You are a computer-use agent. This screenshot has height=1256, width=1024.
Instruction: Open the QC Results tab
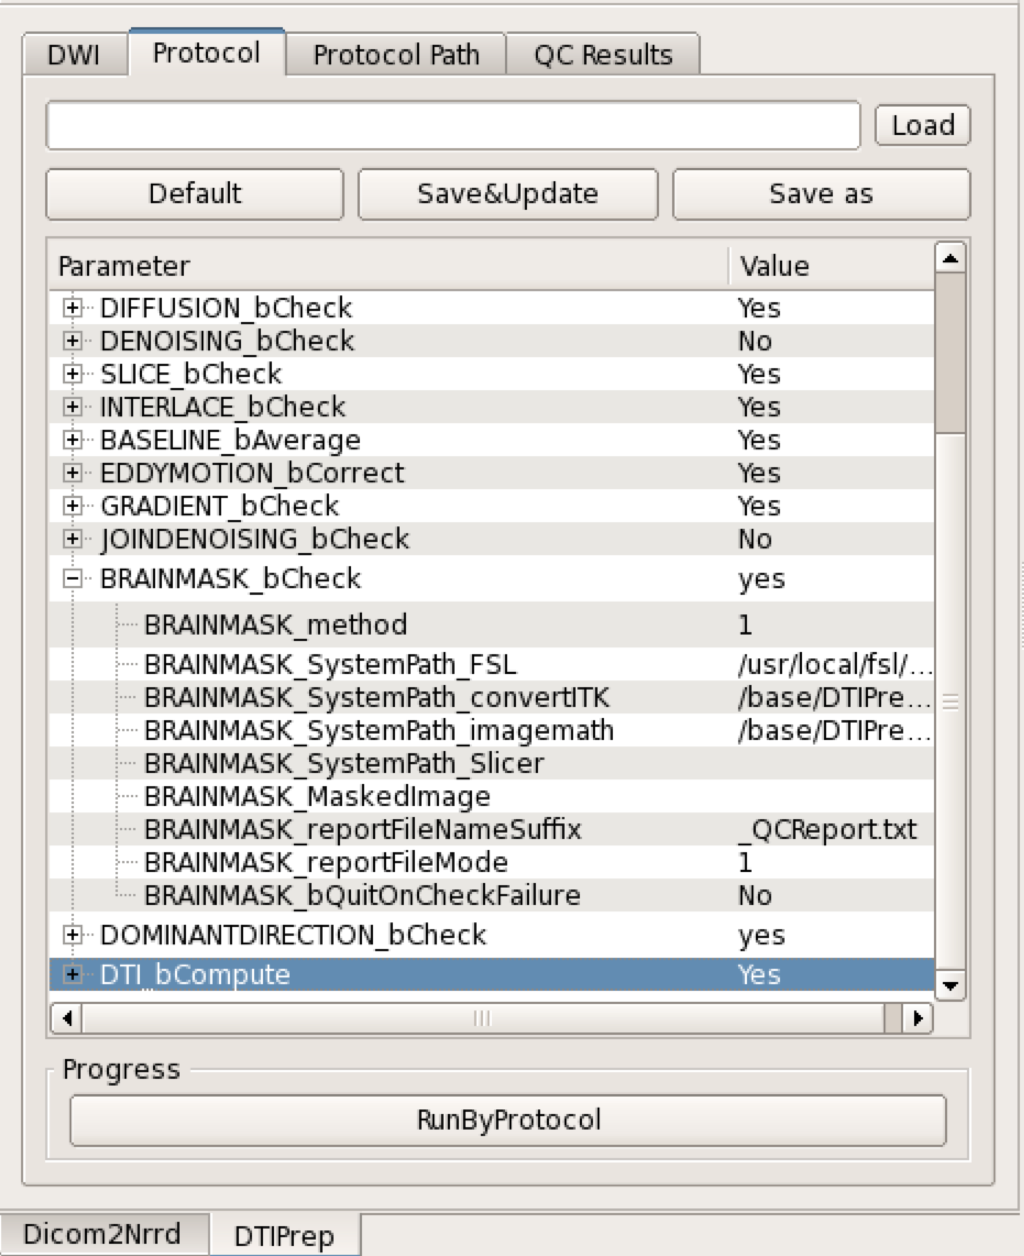[x=603, y=55]
